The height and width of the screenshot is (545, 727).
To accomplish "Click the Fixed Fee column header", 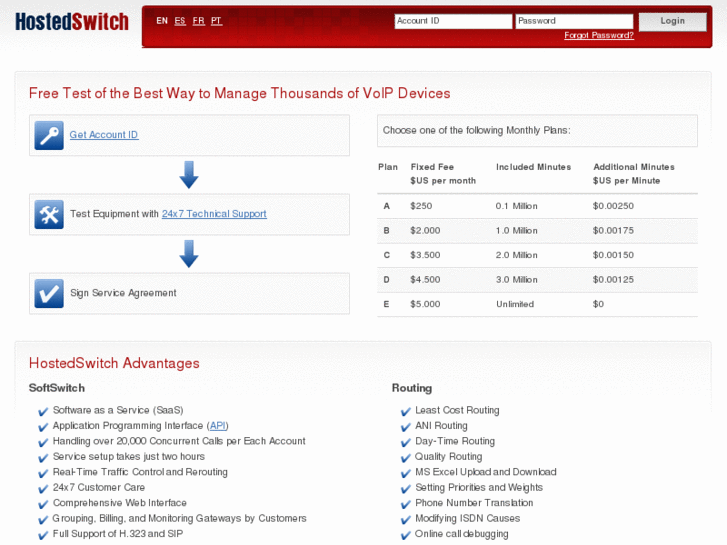I will tap(443, 174).
